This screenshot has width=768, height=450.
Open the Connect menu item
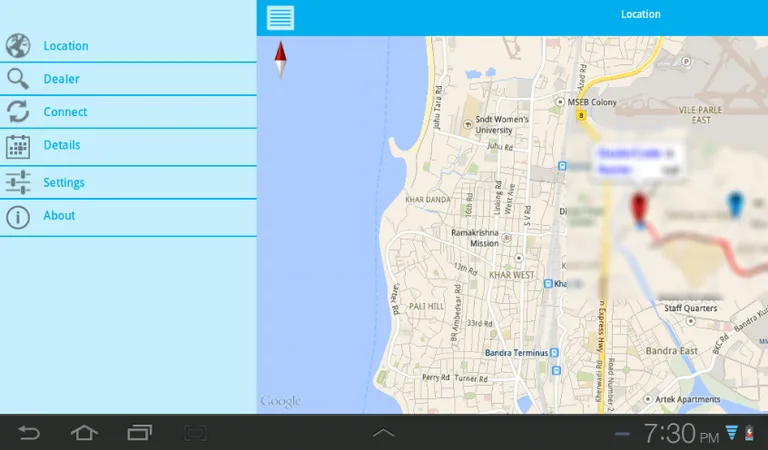[128, 112]
